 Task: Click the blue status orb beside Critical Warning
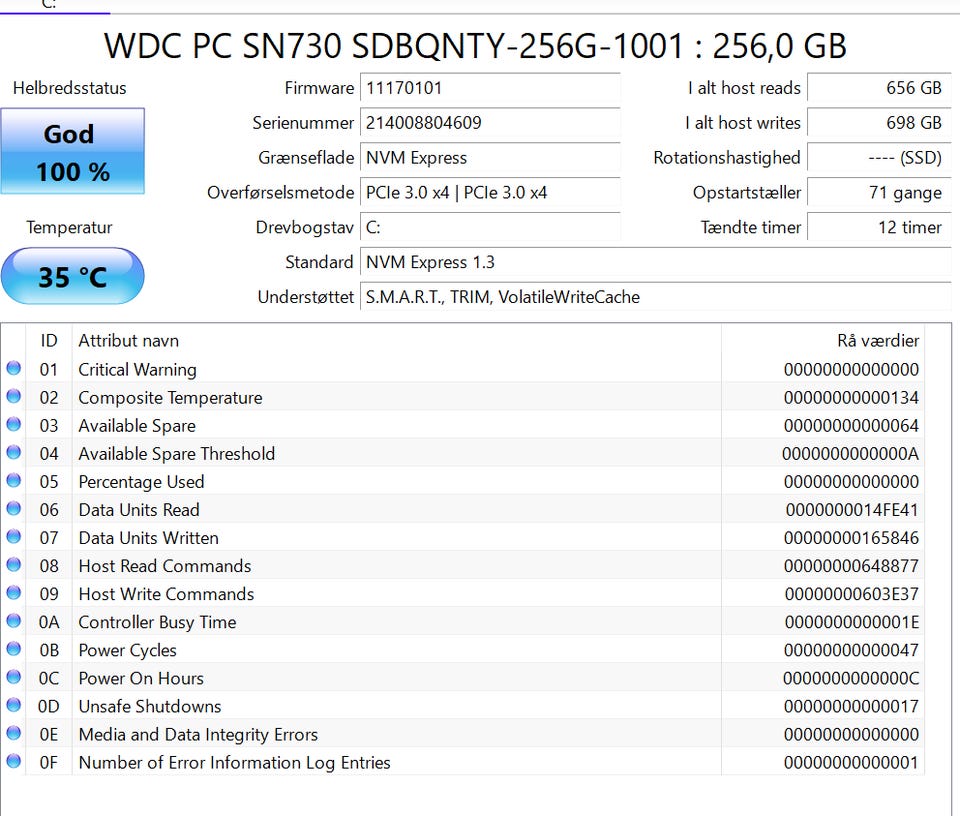(x=14, y=369)
